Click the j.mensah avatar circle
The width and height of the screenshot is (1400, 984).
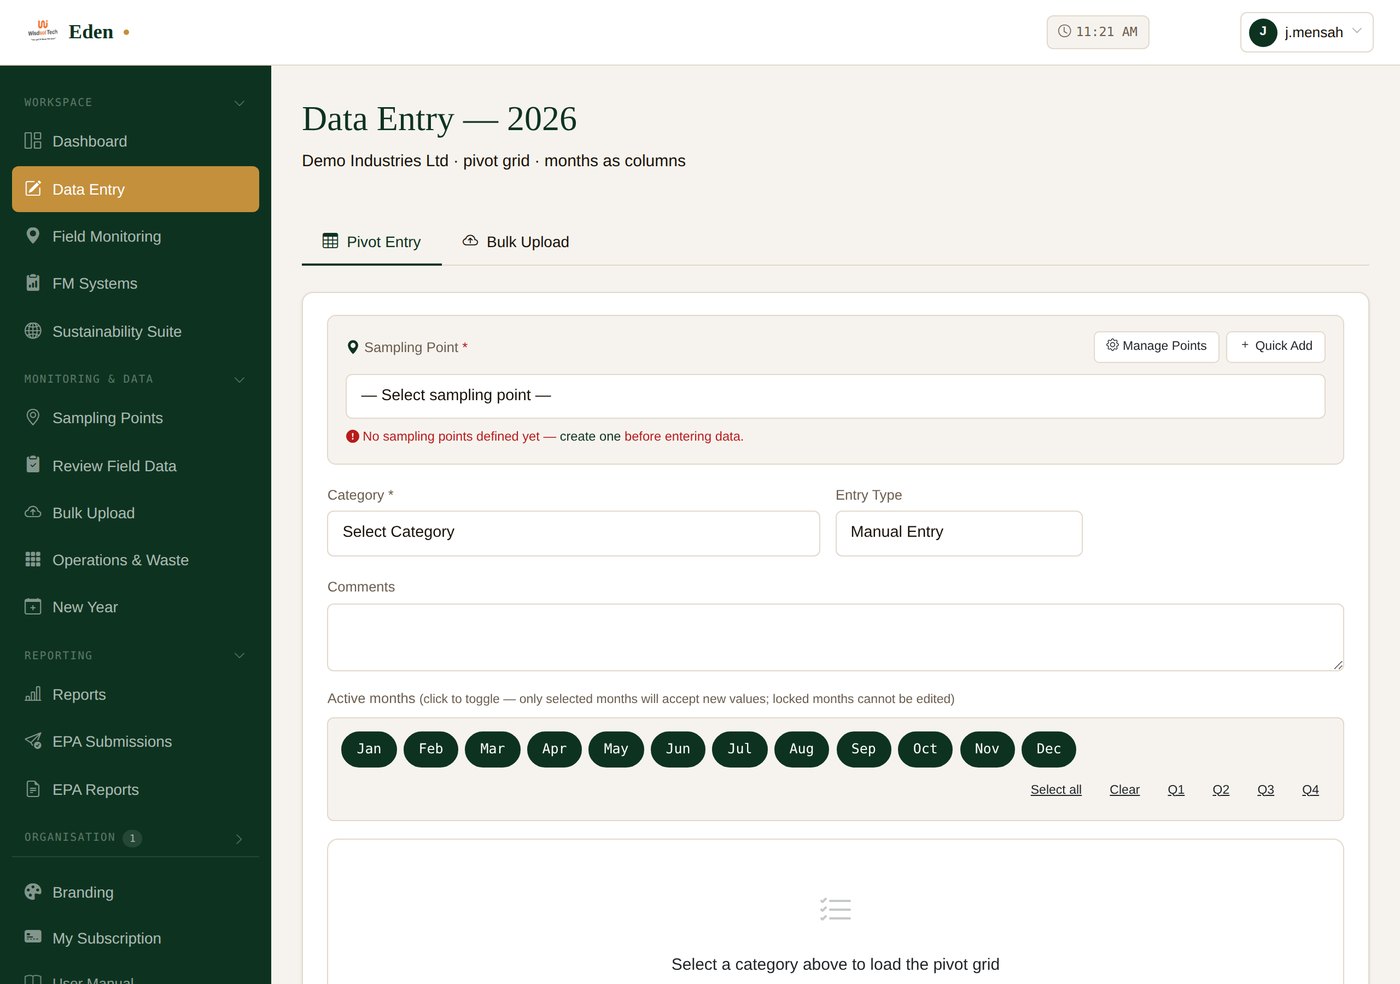[1263, 32]
